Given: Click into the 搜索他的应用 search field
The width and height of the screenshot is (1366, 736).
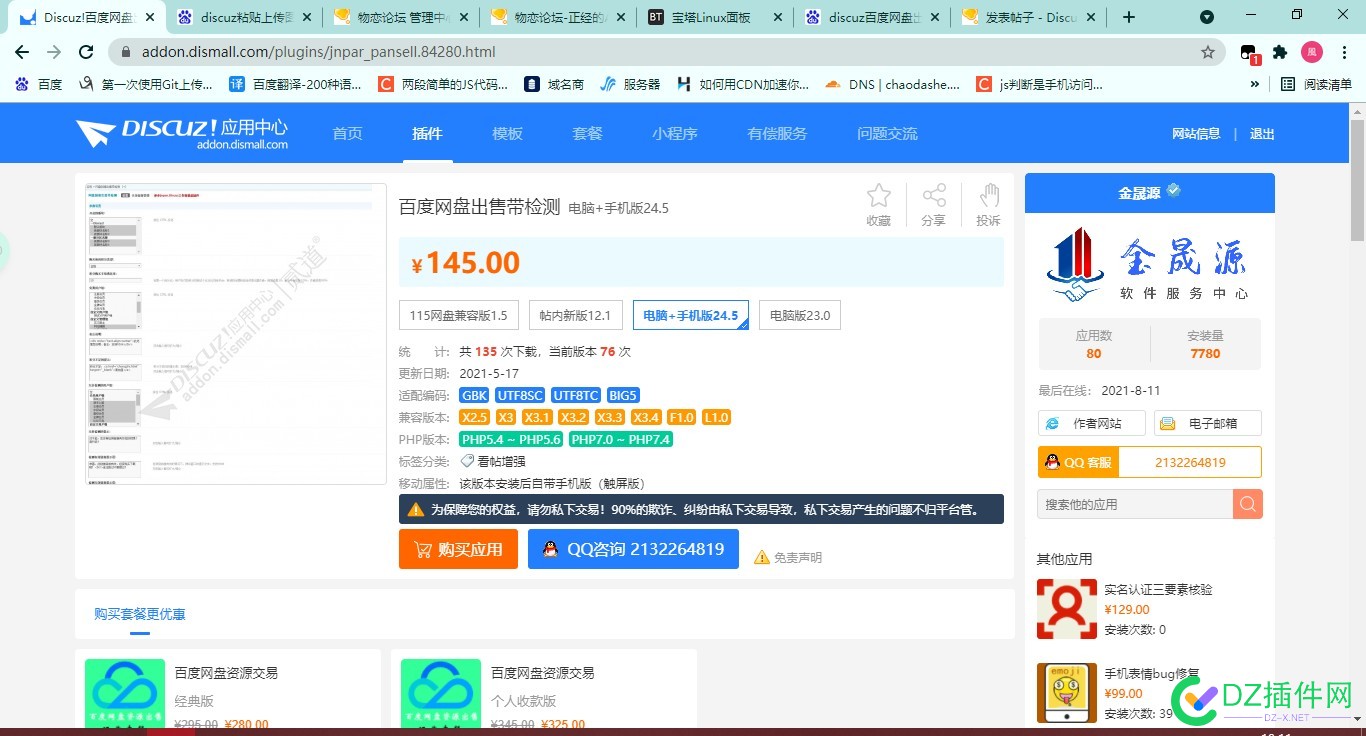Looking at the screenshot, I should click(x=1135, y=504).
